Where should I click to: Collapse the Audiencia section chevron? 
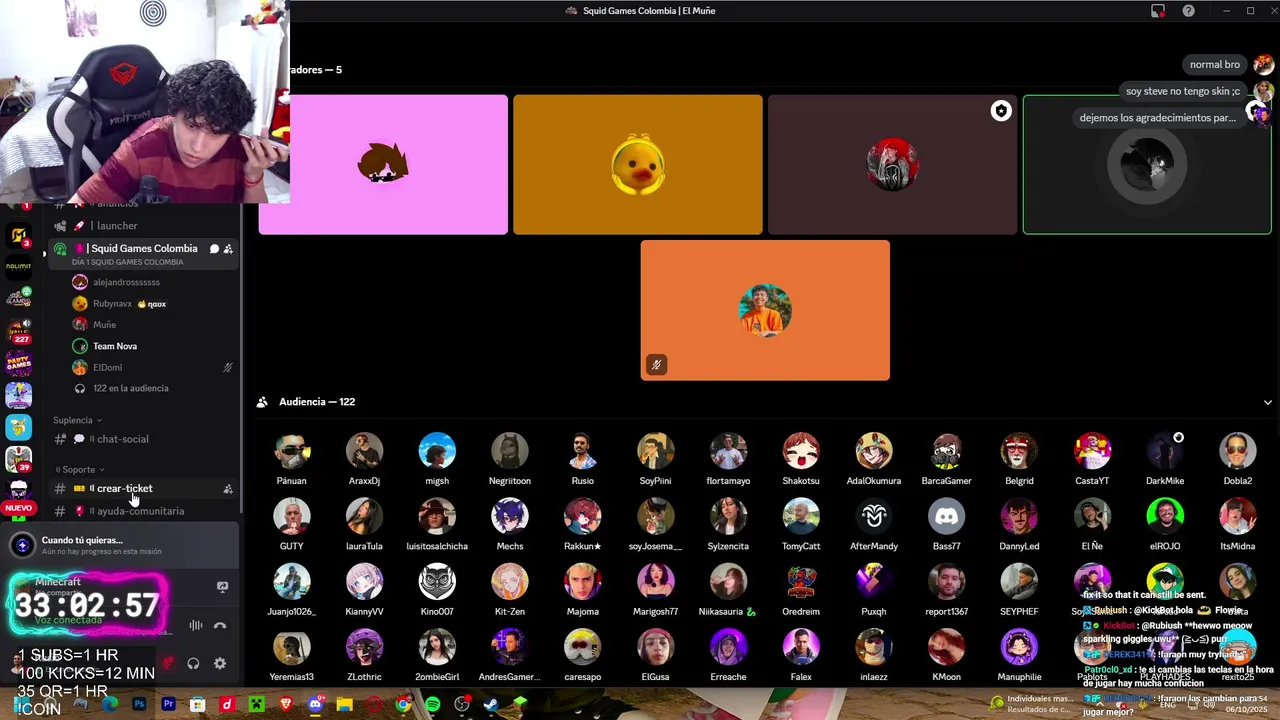[1267, 402]
